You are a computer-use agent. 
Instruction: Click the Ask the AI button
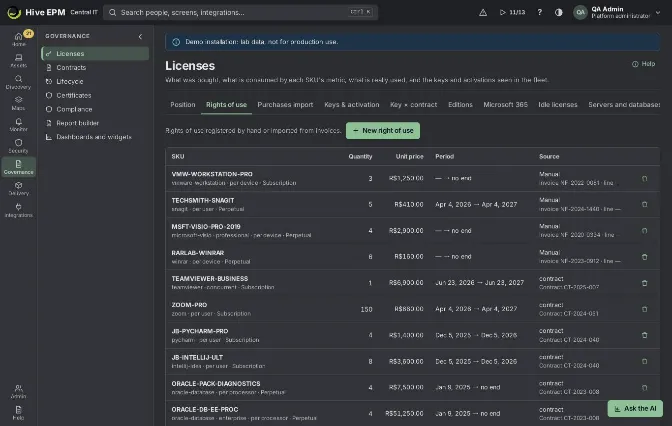coord(635,408)
